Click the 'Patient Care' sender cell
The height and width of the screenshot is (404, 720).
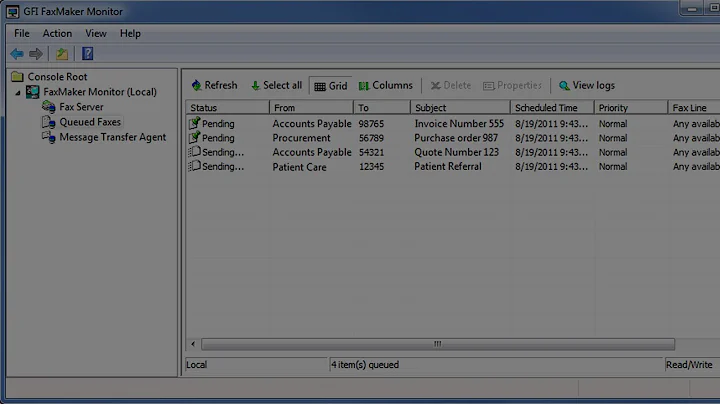299,167
